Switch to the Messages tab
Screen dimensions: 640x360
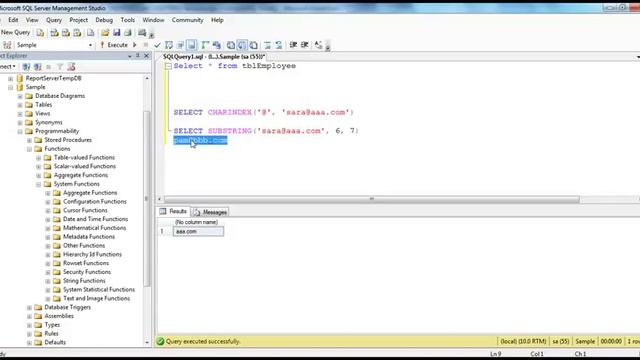[x=210, y=212]
